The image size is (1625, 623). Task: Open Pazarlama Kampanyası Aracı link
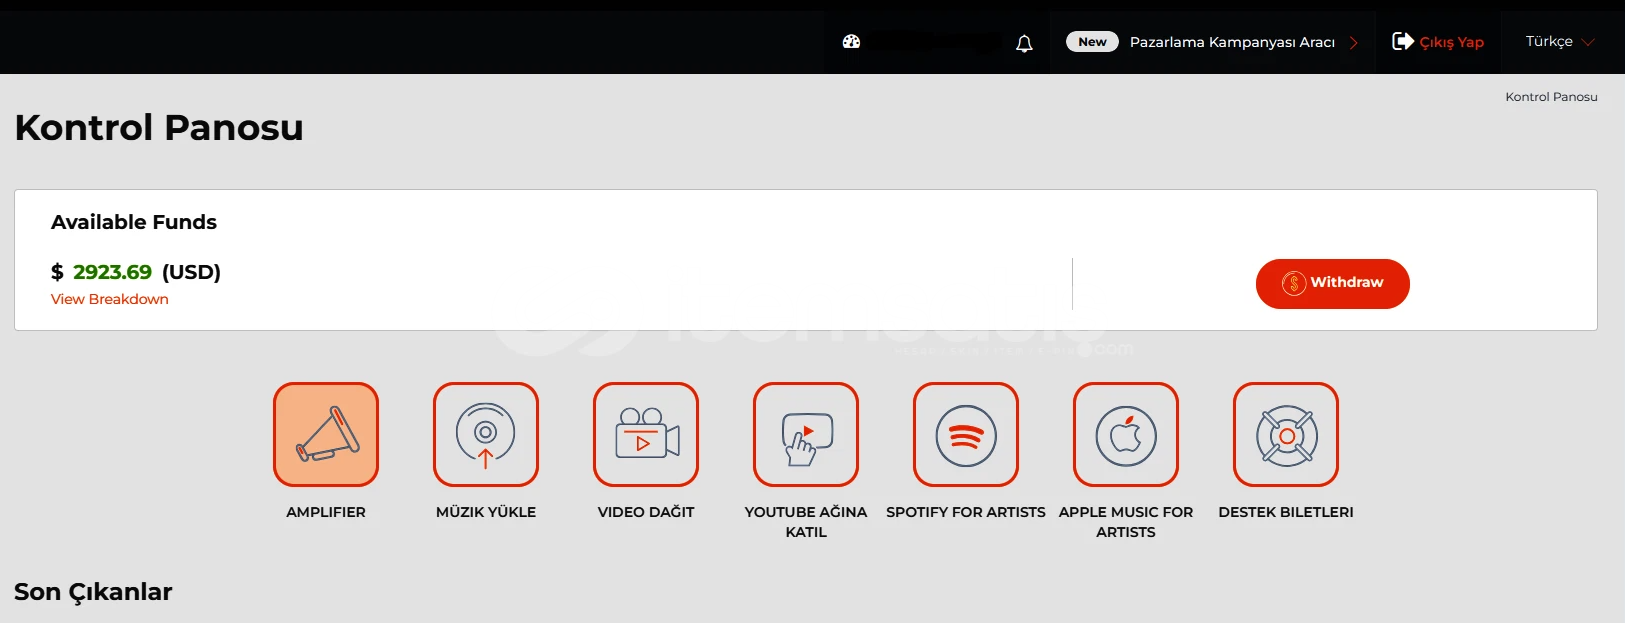pos(1232,42)
